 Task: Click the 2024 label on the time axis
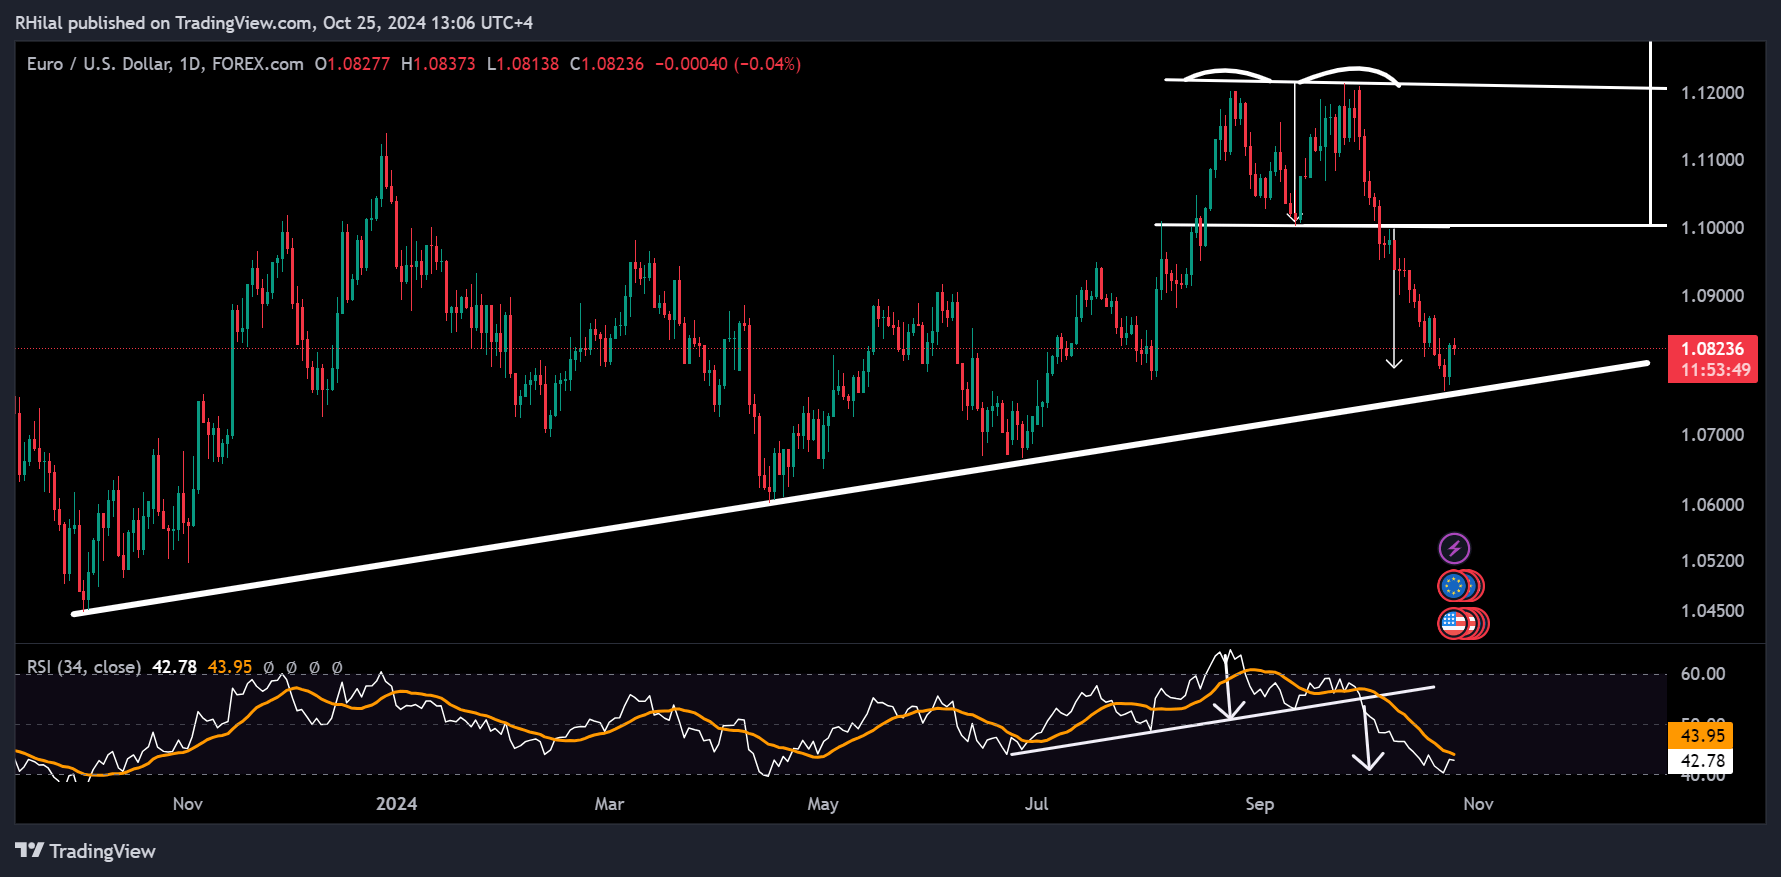(x=397, y=804)
